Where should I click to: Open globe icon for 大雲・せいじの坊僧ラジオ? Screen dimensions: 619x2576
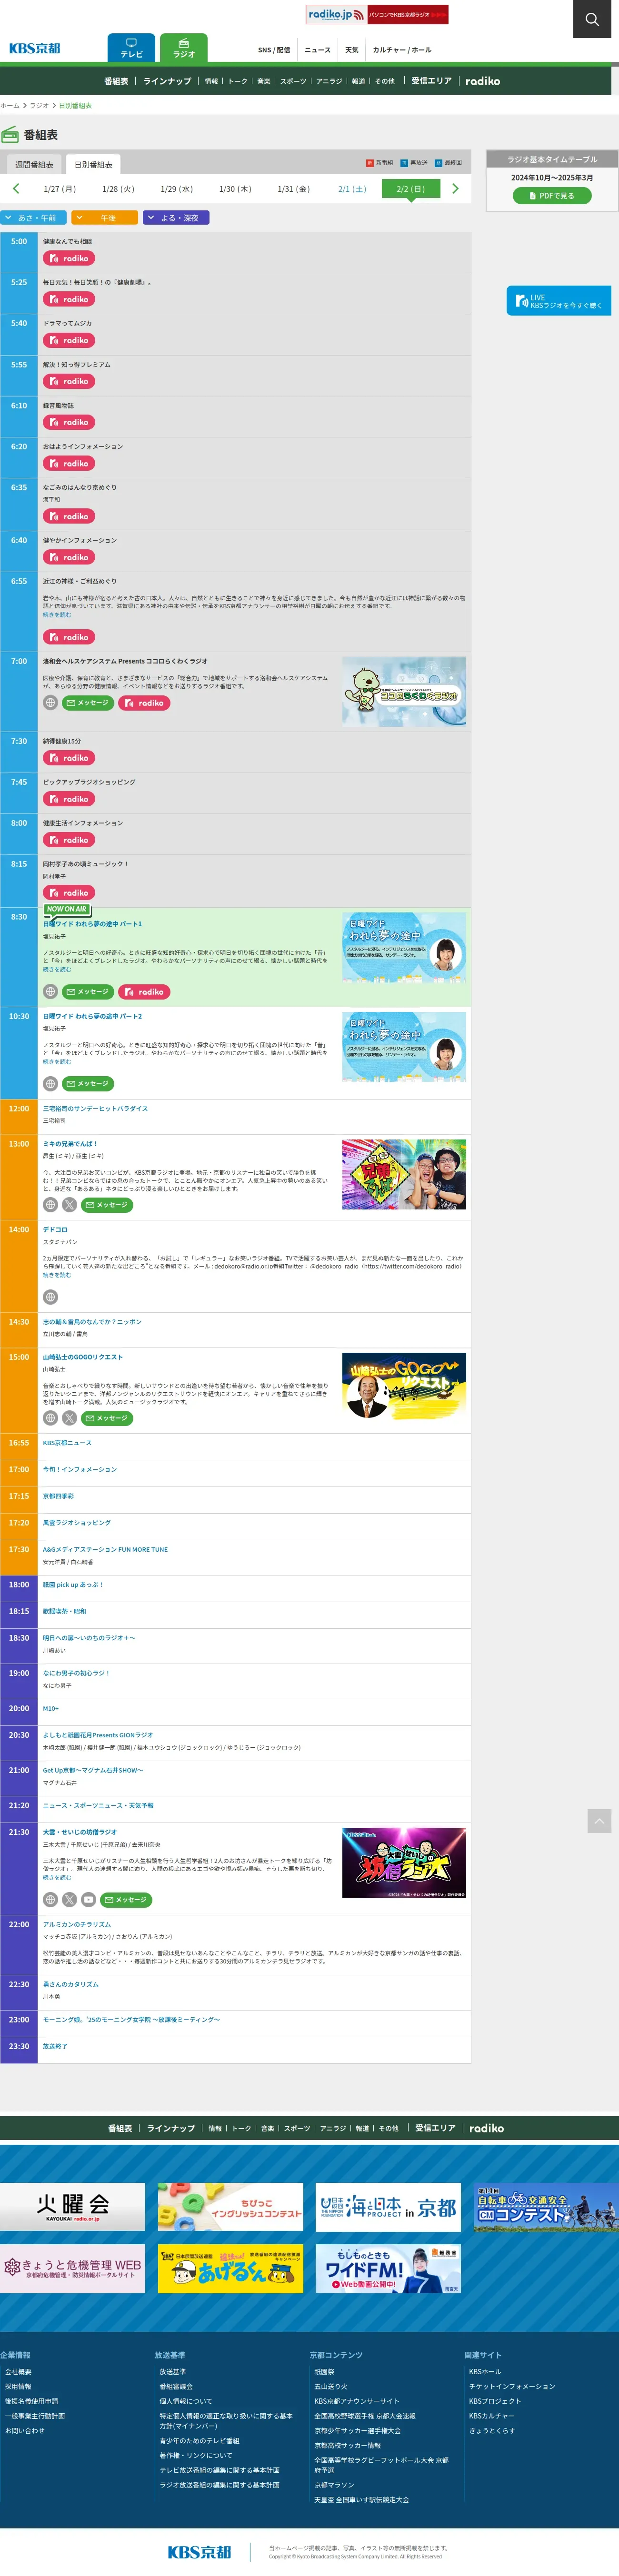50,1900
